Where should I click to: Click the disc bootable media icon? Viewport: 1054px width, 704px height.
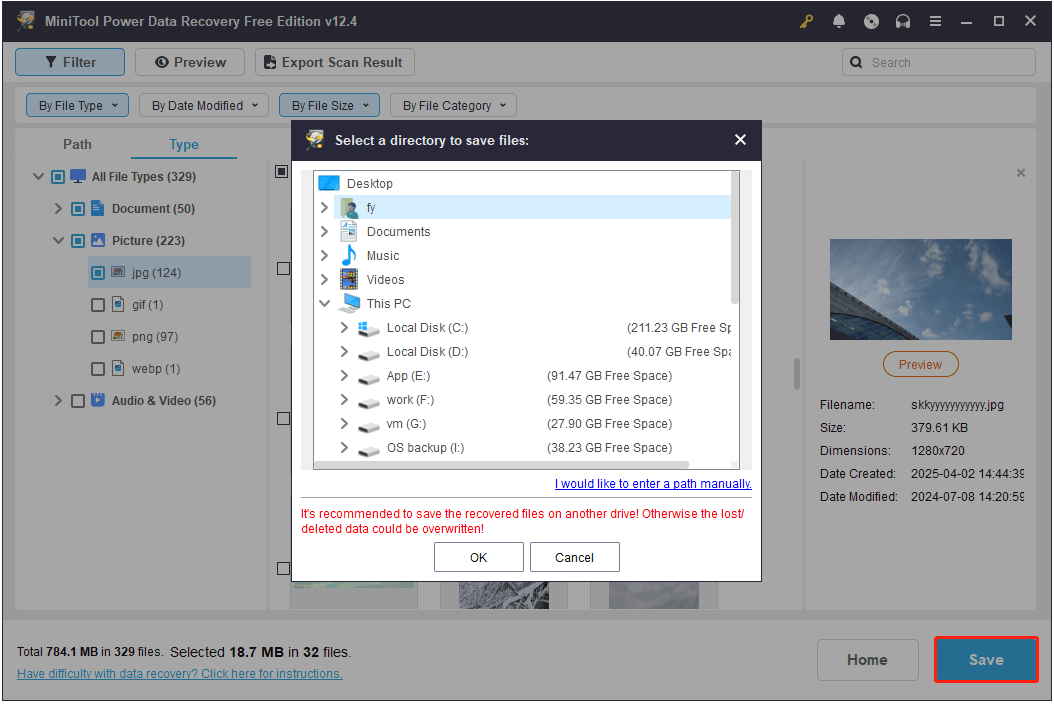tap(871, 21)
